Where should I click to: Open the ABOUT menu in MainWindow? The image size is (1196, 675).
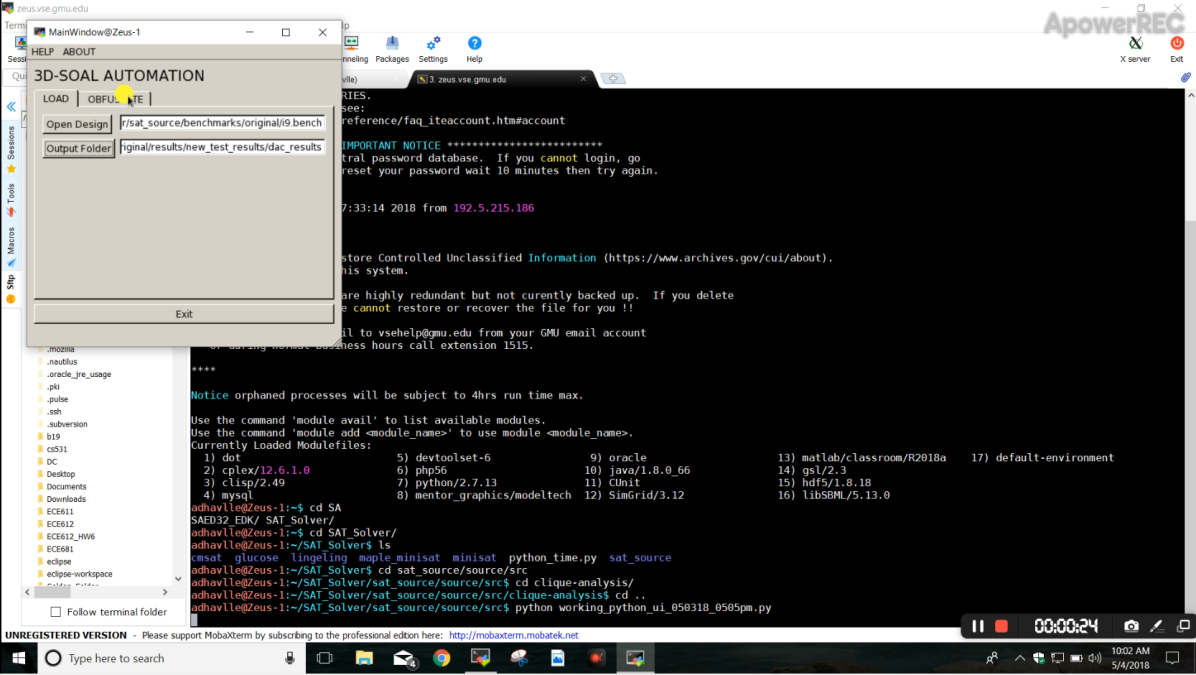(79, 52)
